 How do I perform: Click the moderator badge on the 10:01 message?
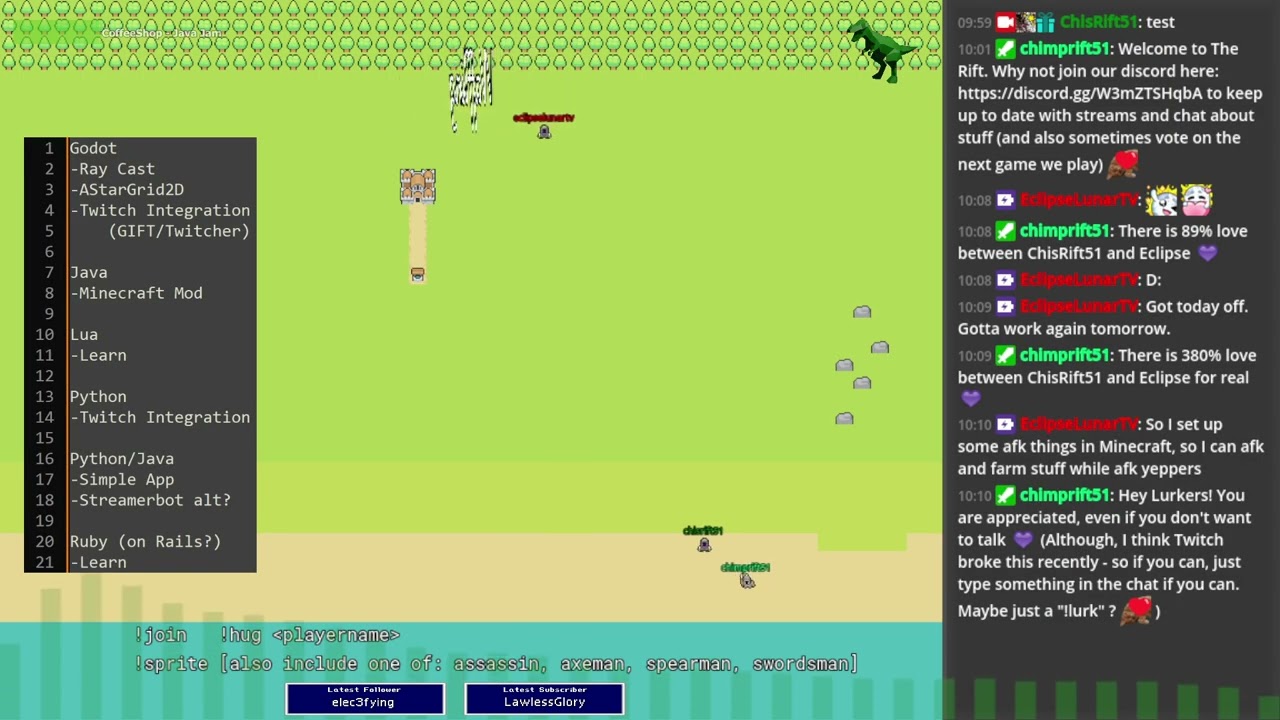click(x=1005, y=49)
